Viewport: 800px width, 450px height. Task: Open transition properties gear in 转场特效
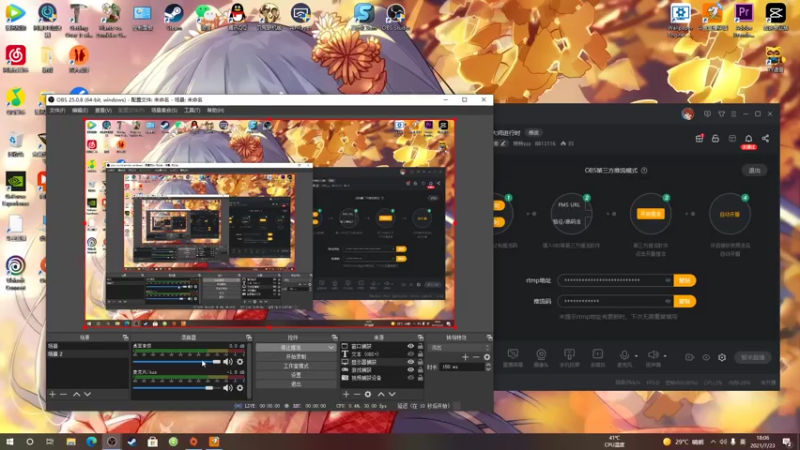pyautogui.click(x=487, y=357)
